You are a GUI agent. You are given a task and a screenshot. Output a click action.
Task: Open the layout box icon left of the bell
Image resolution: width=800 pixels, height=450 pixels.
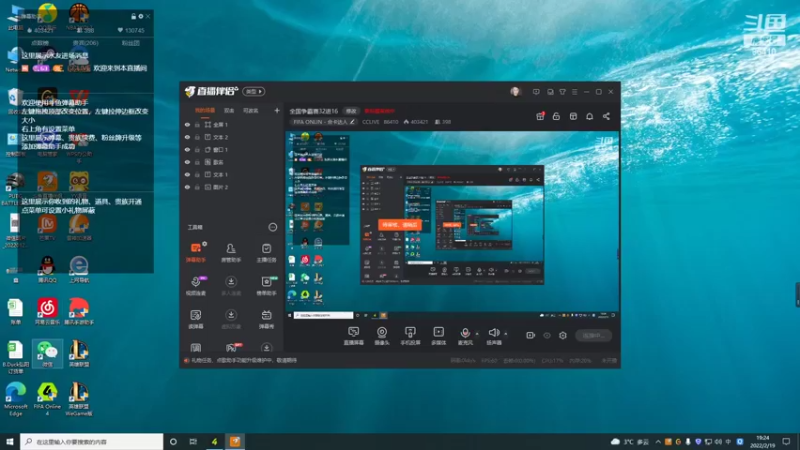(x=573, y=116)
